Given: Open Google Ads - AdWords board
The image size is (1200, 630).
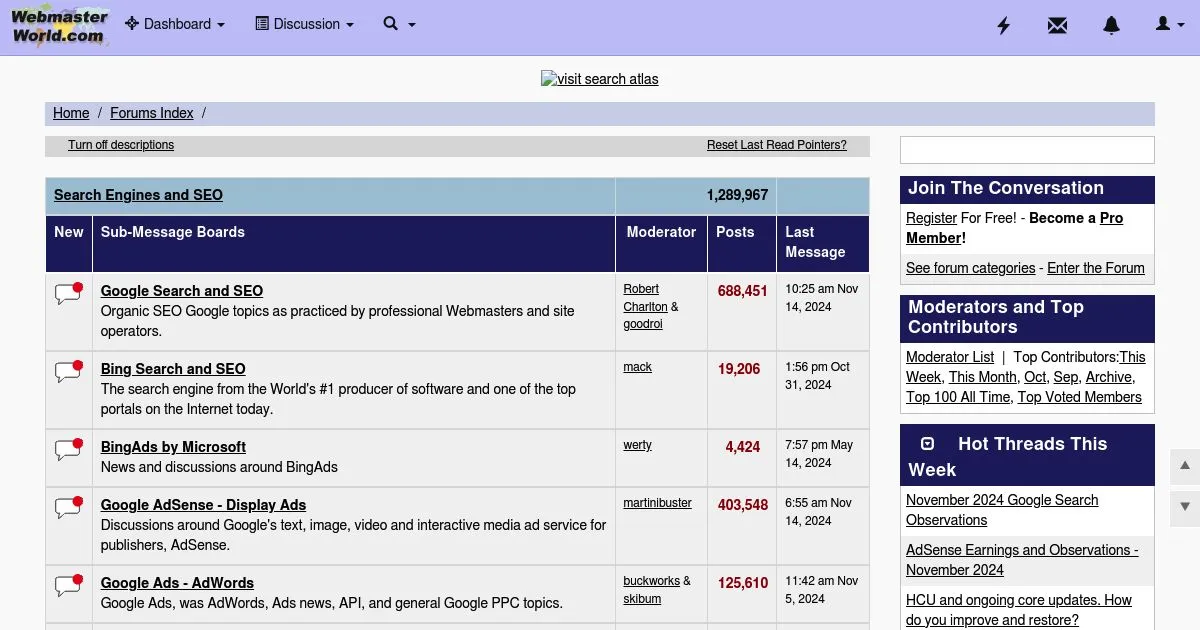Looking at the screenshot, I should click(x=177, y=583).
